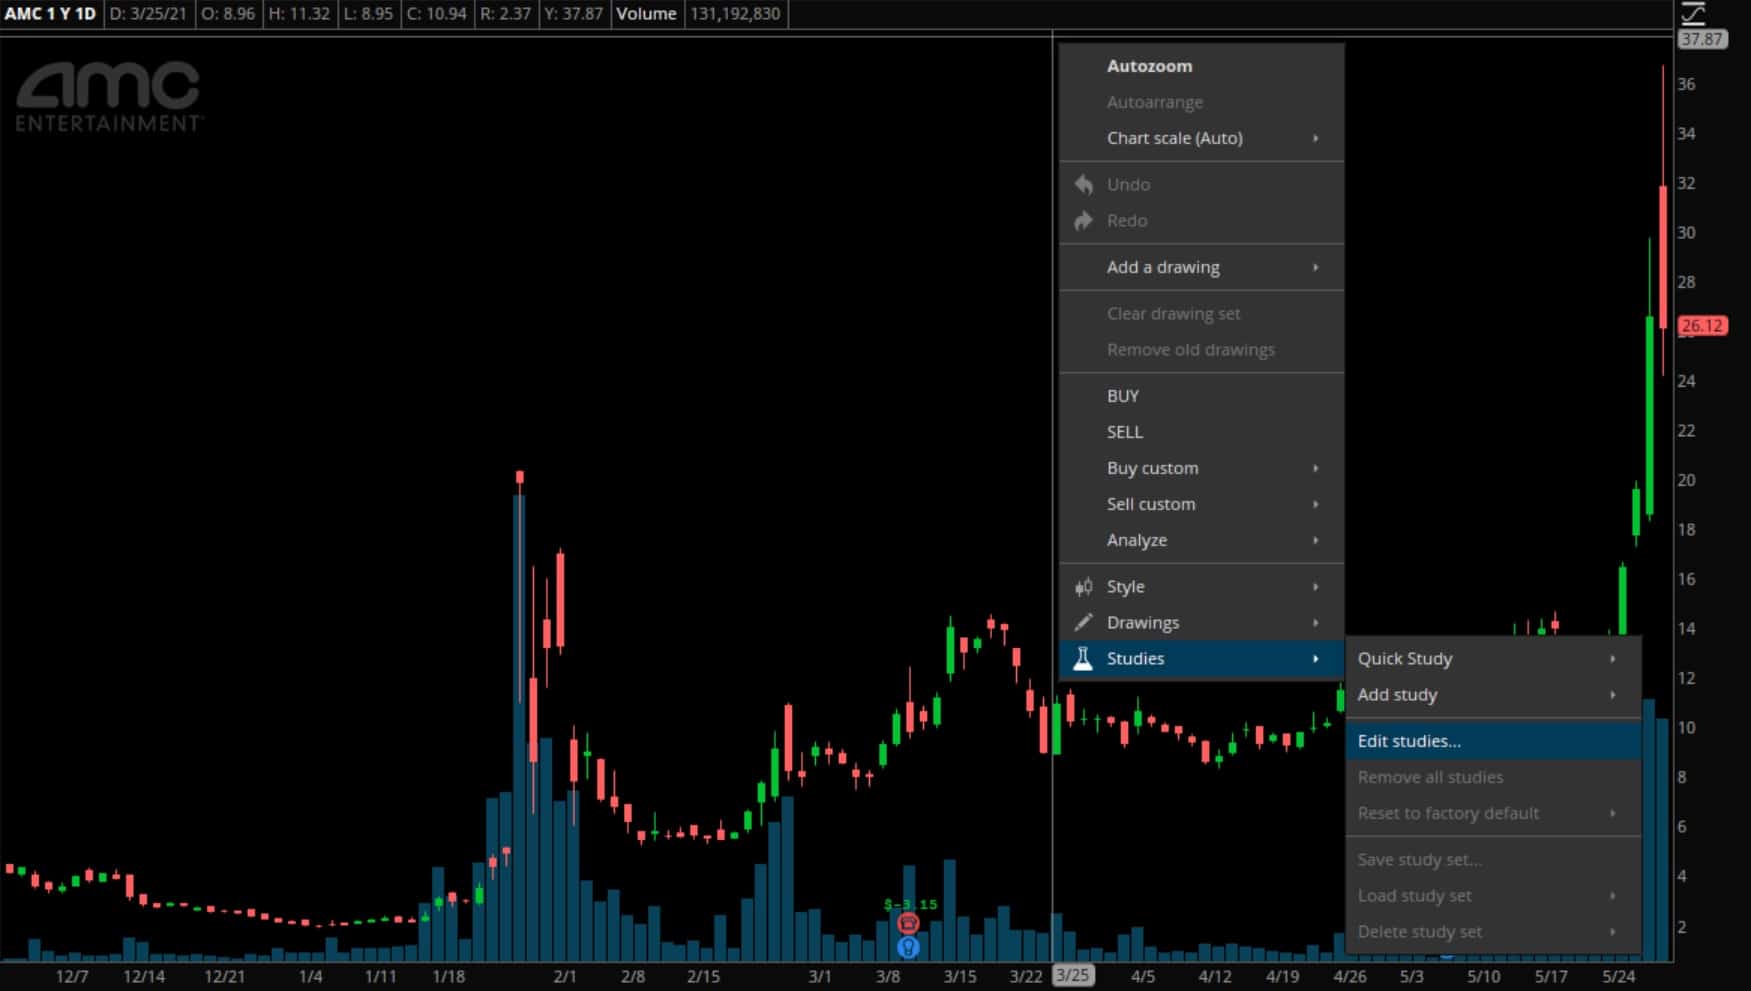Open the Add study submenu
The height and width of the screenshot is (991, 1751).
point(1494,694)
